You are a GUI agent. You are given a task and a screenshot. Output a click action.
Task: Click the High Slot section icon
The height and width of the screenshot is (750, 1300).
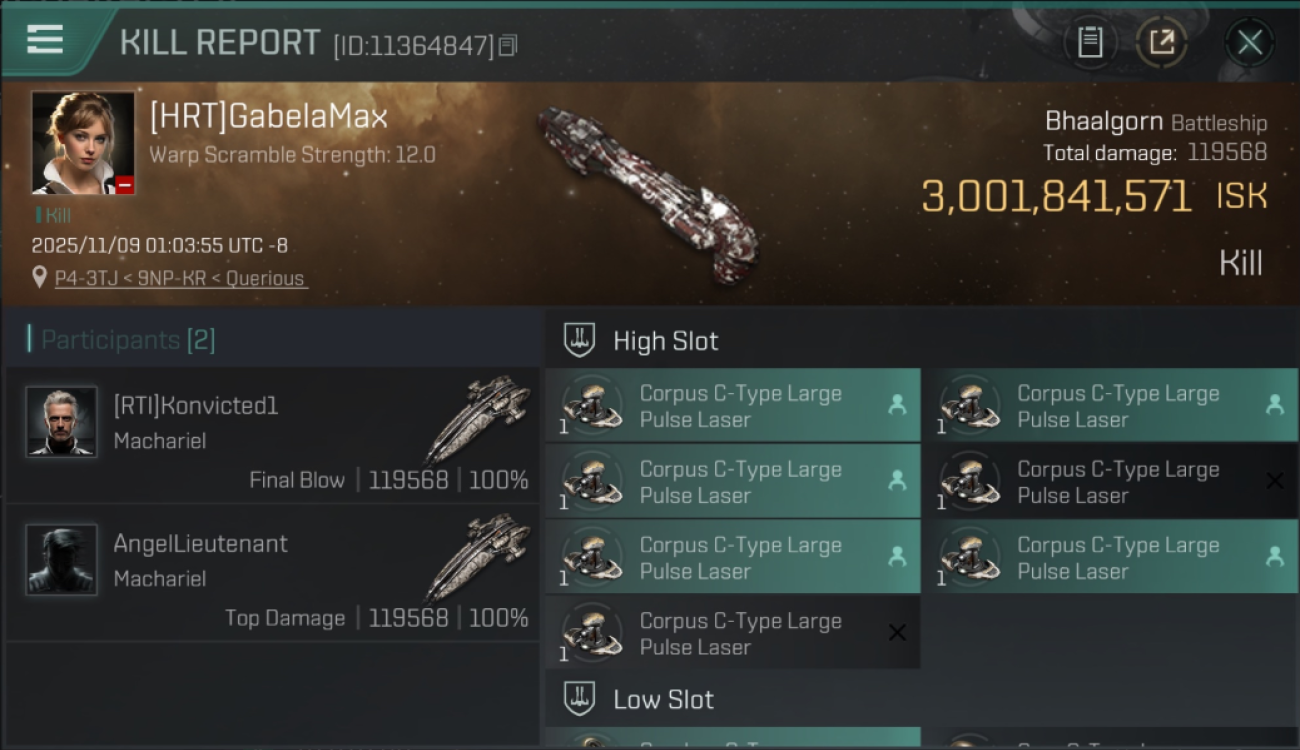click(580, 341)
